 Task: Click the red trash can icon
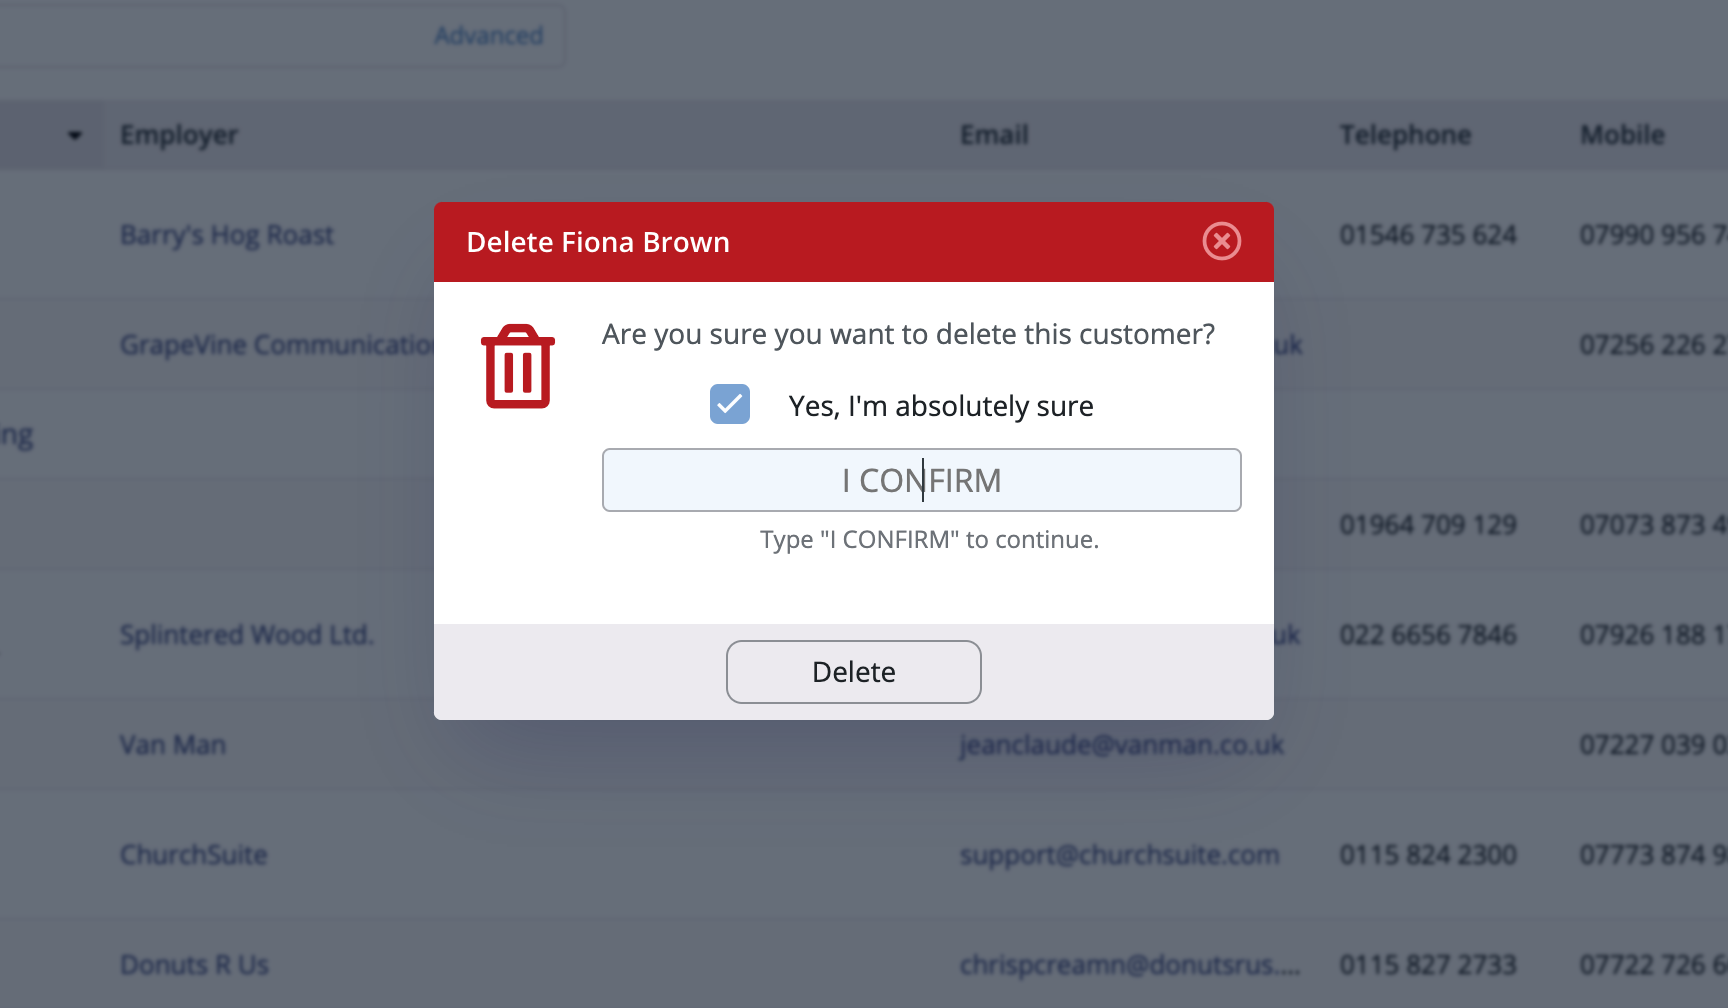click(x=518, y=366)
